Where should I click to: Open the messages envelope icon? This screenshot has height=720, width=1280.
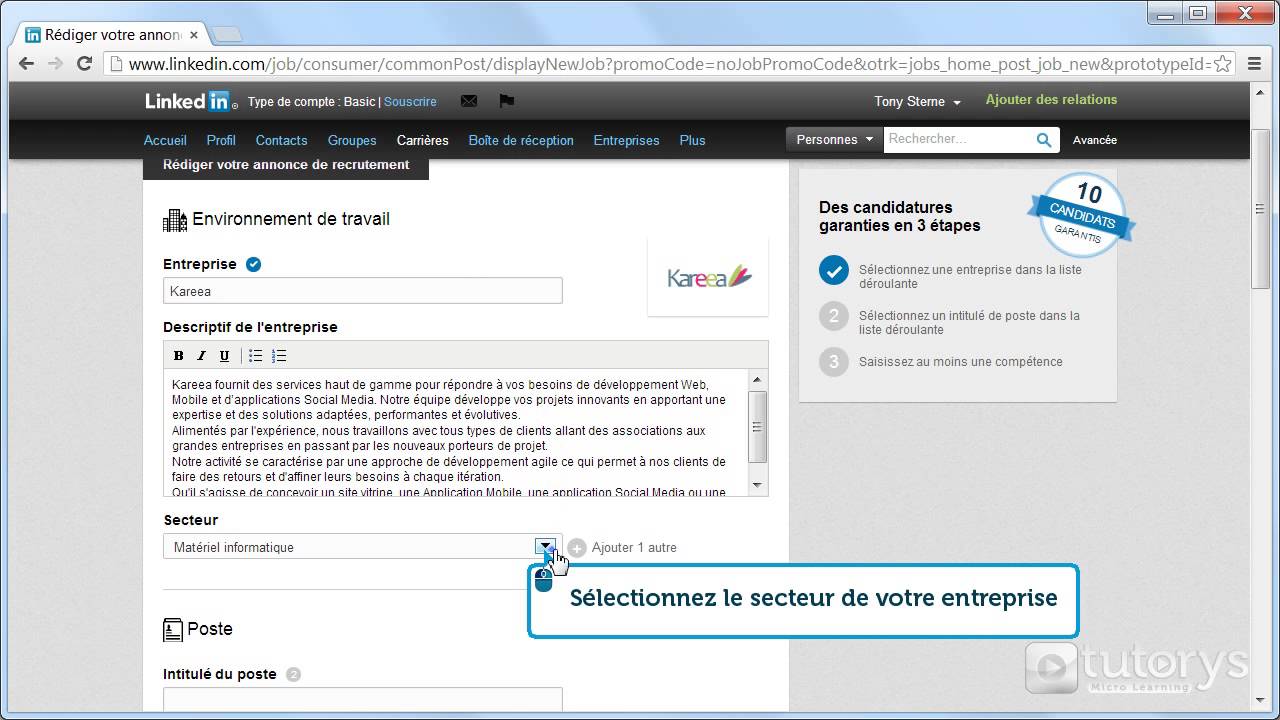468,101
